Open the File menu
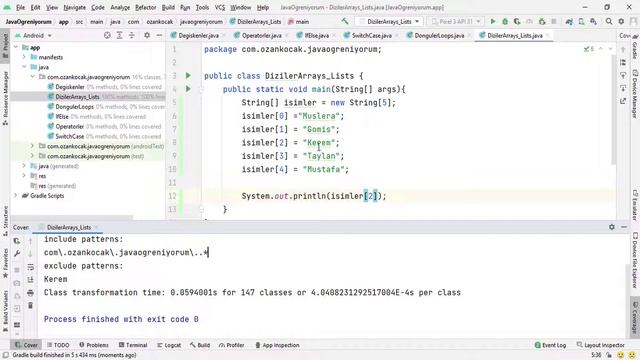The width and height of the screenshot is (640, 360). coord(20,7)
